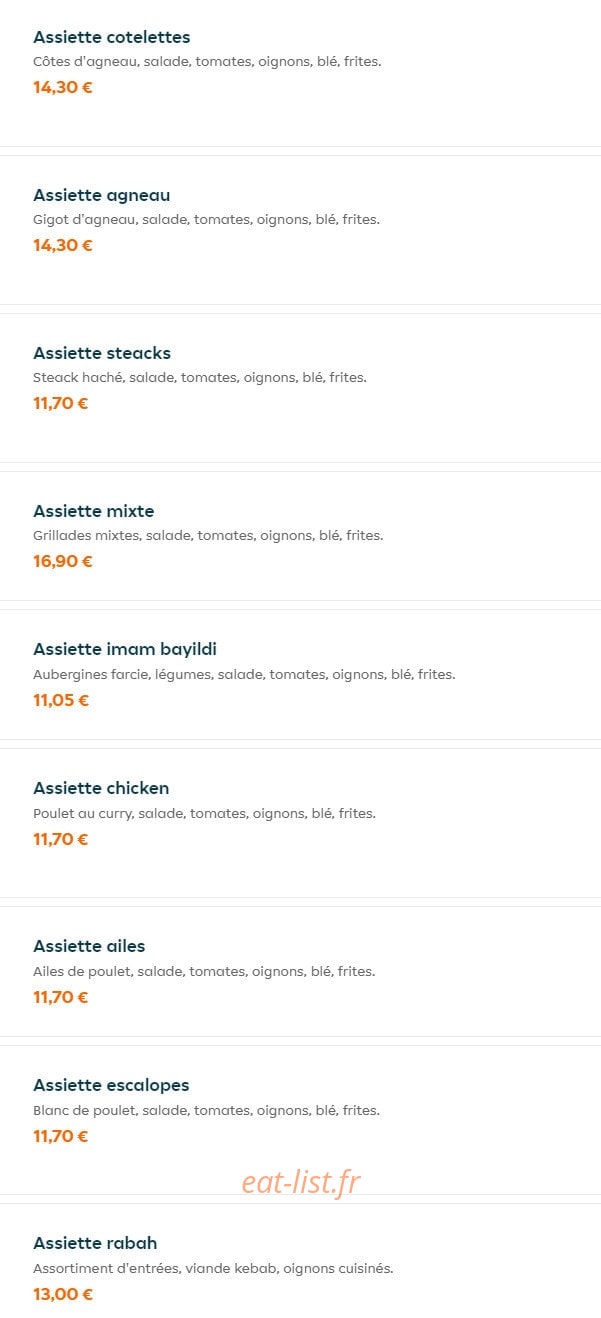Click the Grillades mixtes description line
601x1318 pixels.
pos(208,536)
